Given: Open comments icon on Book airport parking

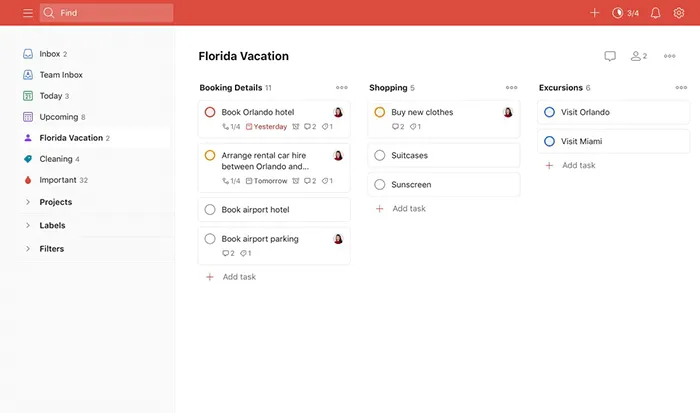Looking at the screenshot, I should 228,253.
